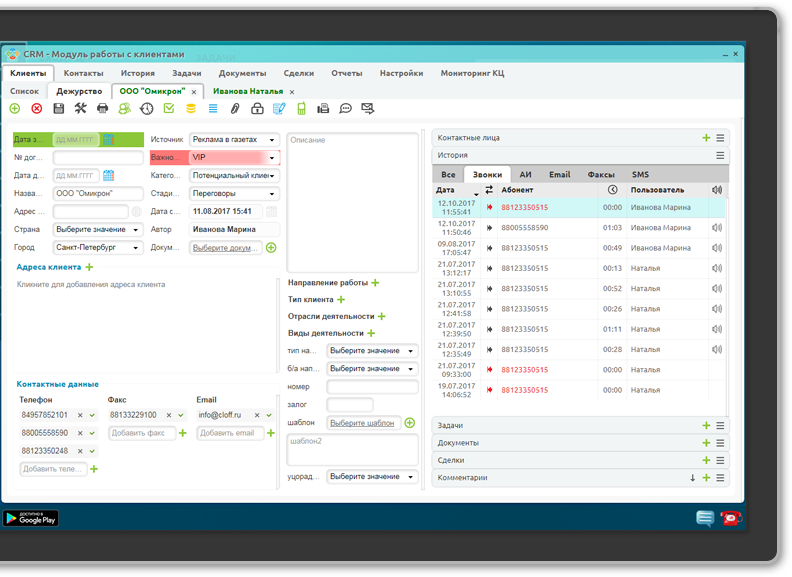Show the Email tab in История panel
Screen dimensions: 792x577
[560, 174]
